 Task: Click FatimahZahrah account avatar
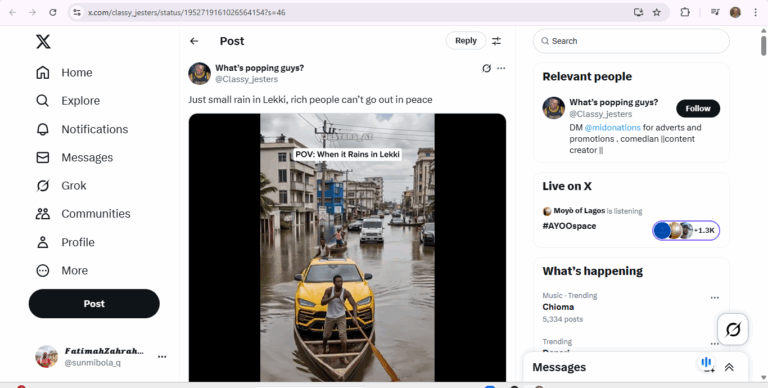[47, 357]
